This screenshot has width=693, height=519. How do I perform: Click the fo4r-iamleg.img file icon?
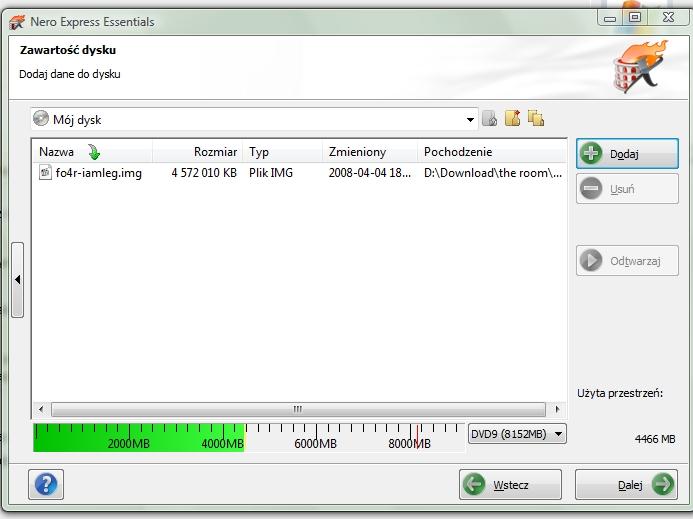pos(45,172)
